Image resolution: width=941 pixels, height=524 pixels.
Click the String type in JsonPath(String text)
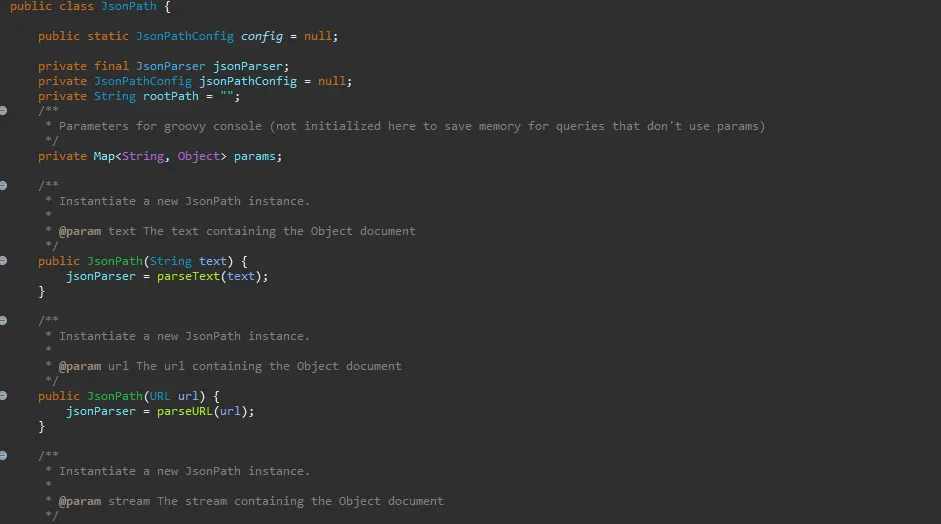click(x=171, y=261)
